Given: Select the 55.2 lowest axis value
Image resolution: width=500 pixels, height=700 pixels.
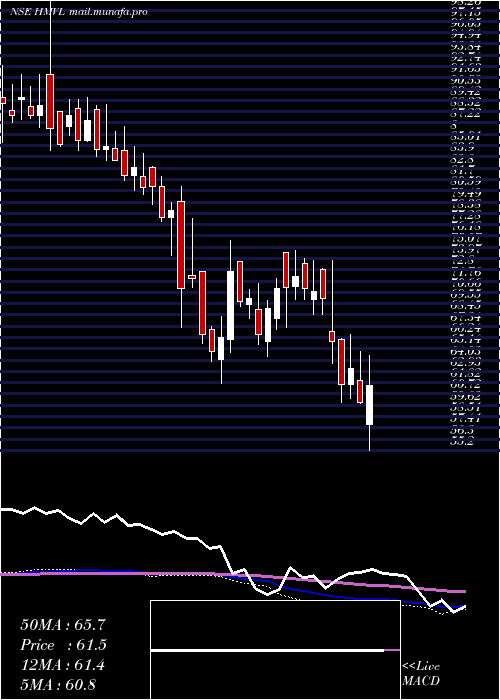Looking at the screenshot, I should [x=462, y=443].
